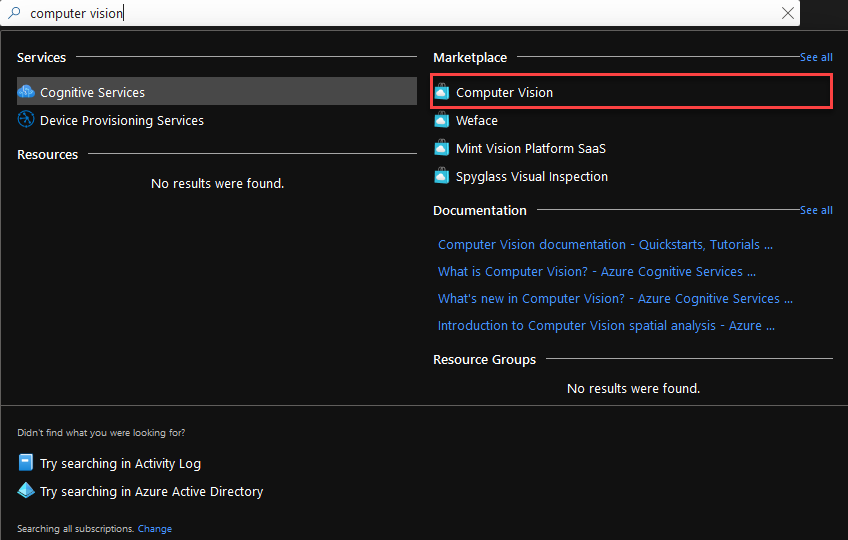Open Documentation See all link
The width and height of the screenshot is (848, 540).
click(x=816, y=211)
